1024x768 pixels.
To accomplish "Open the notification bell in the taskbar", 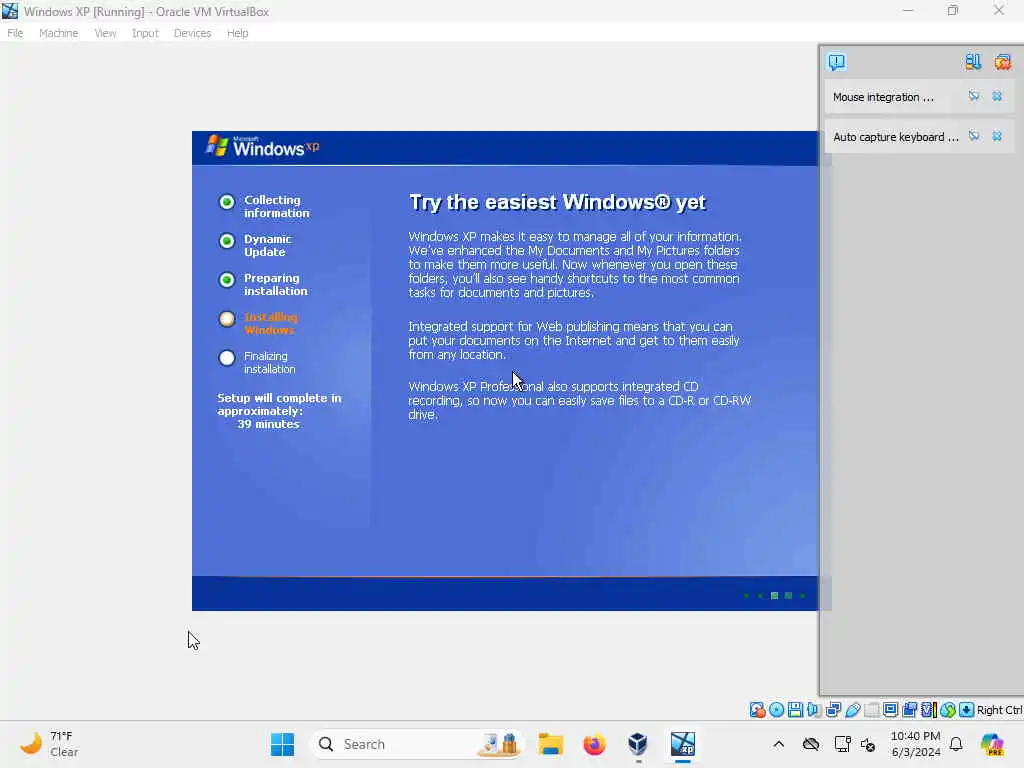I will (x=956, y=744).
